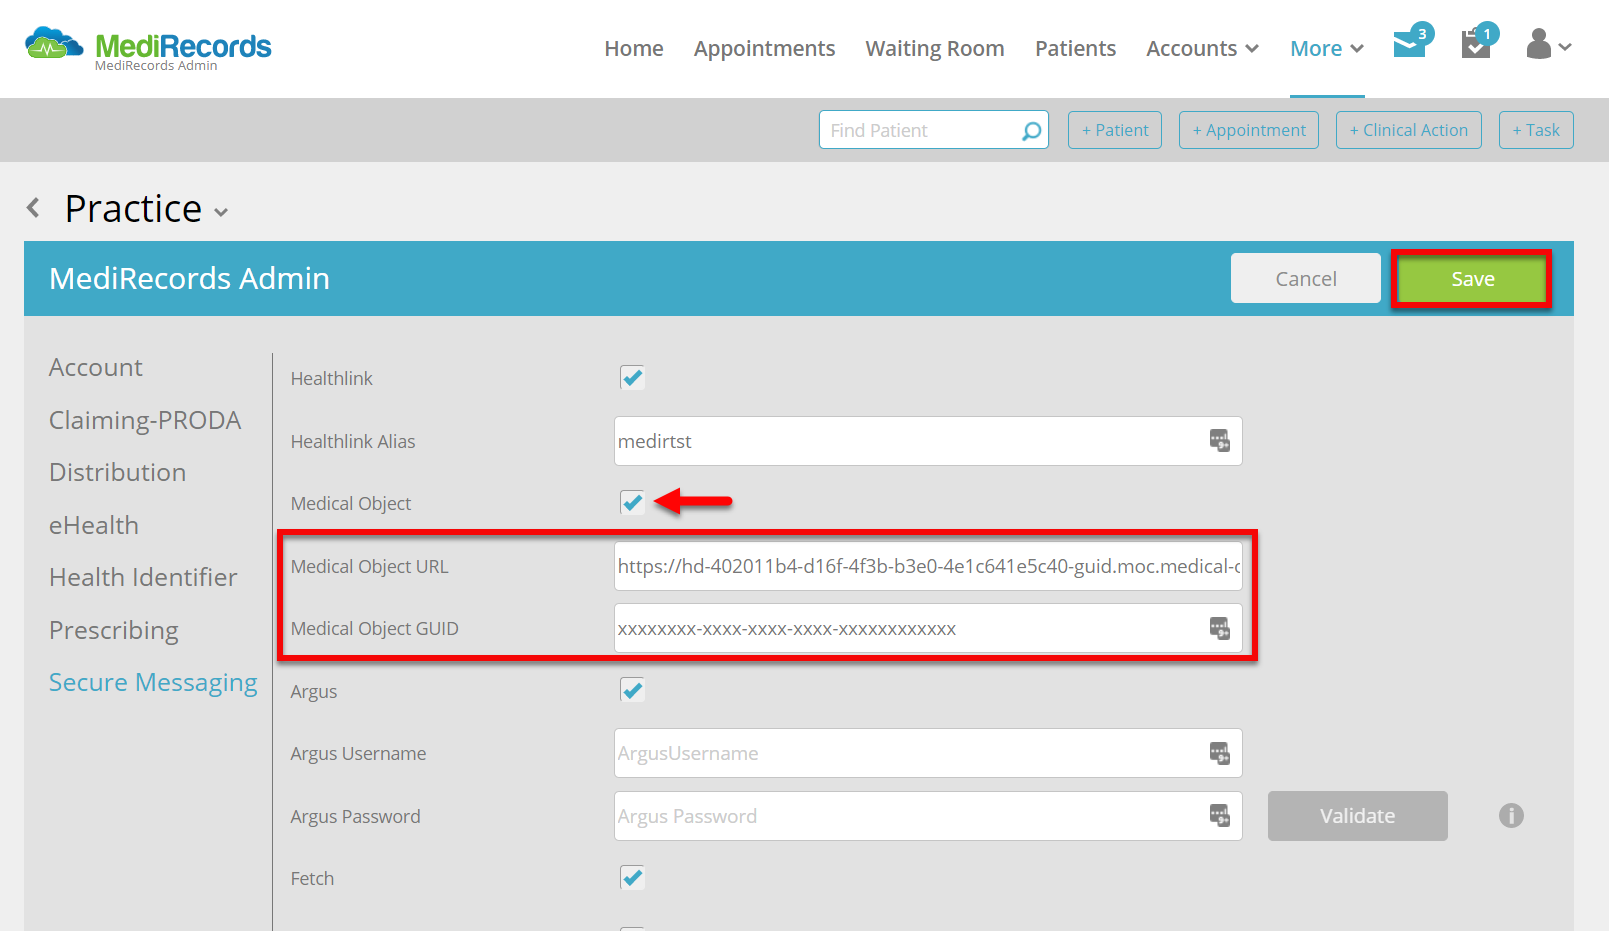1609x931 pixels.
Task: Click the + Task button
Action: point(1536,130)
